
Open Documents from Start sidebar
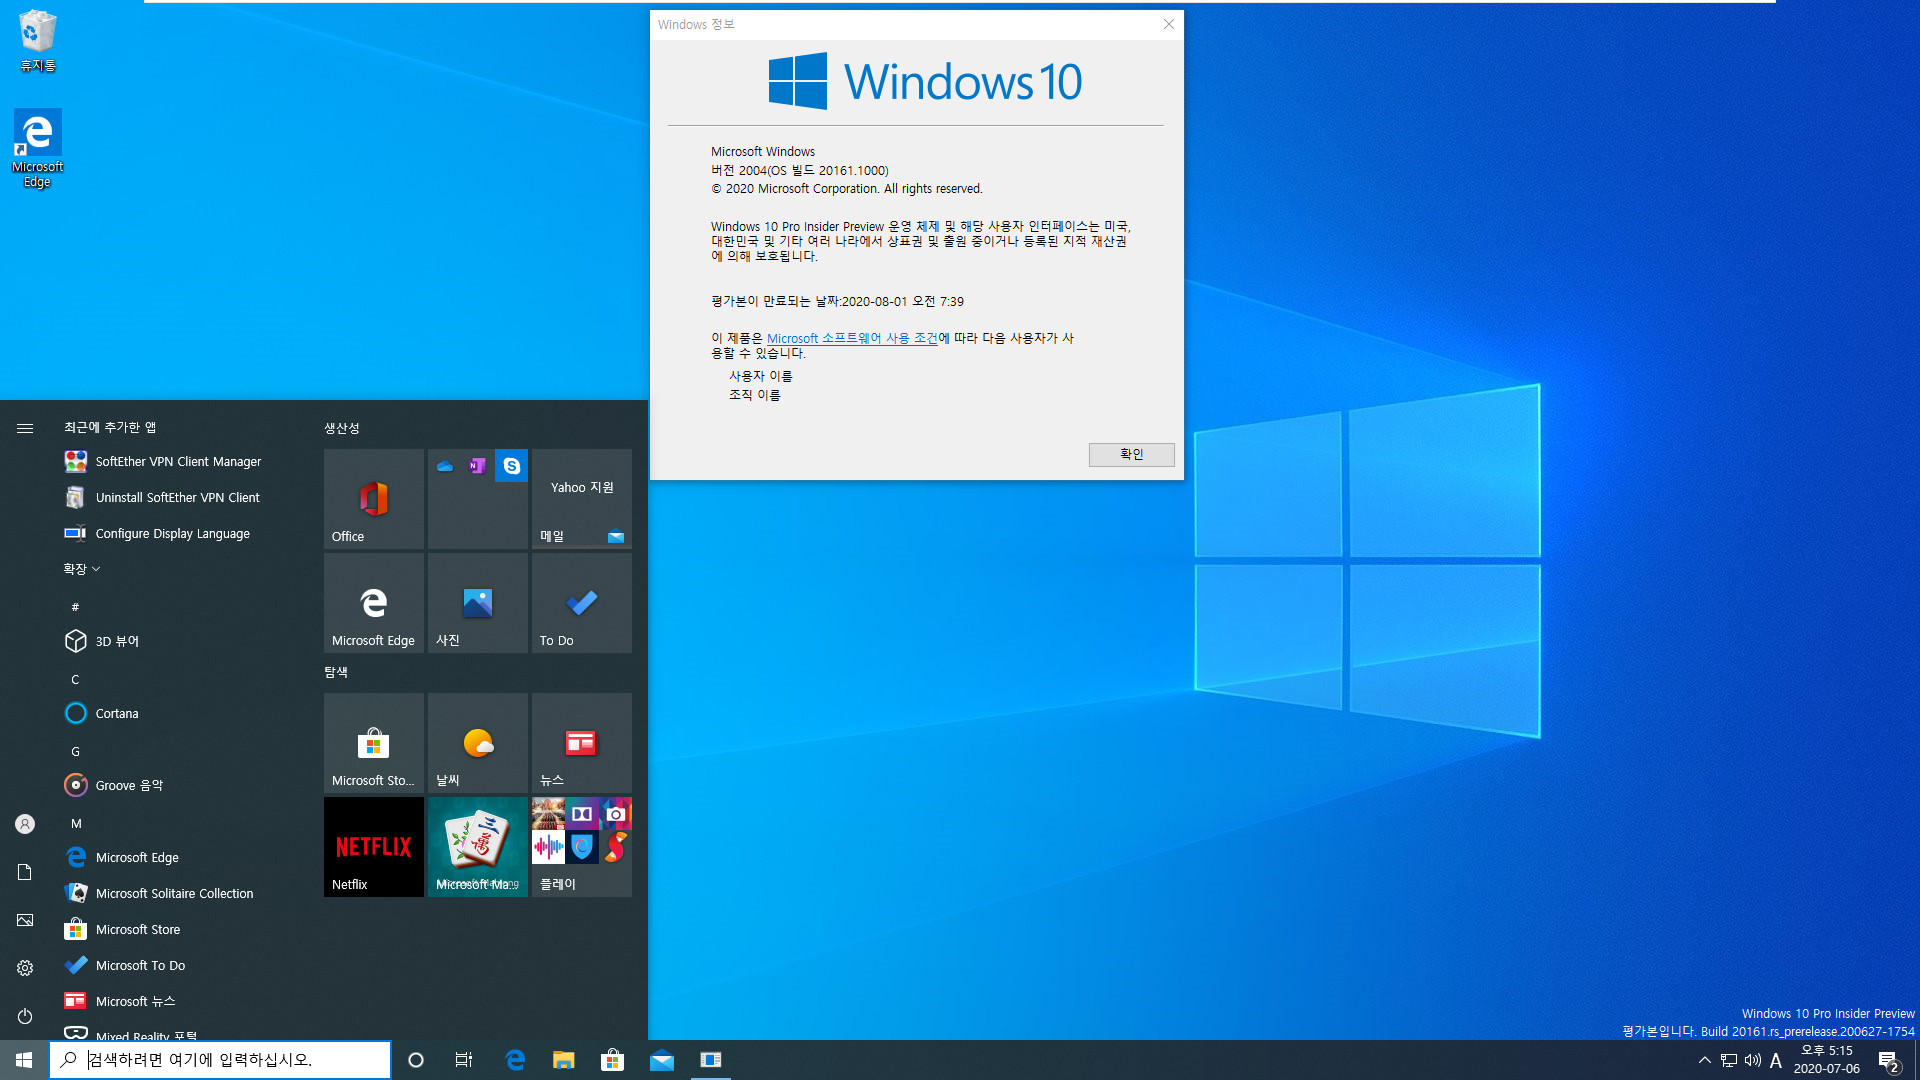[x=25, y=872]
